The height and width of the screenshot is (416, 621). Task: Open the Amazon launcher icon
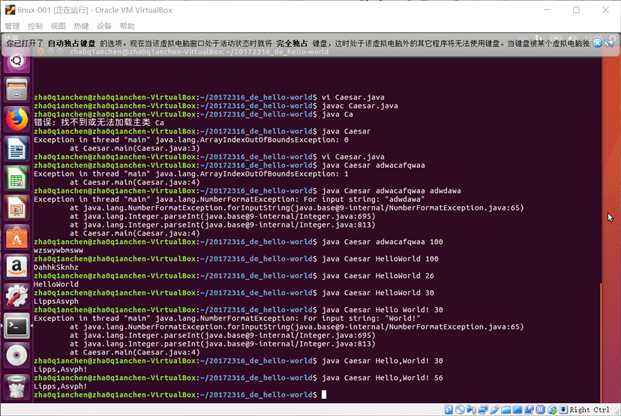(16, 266)
